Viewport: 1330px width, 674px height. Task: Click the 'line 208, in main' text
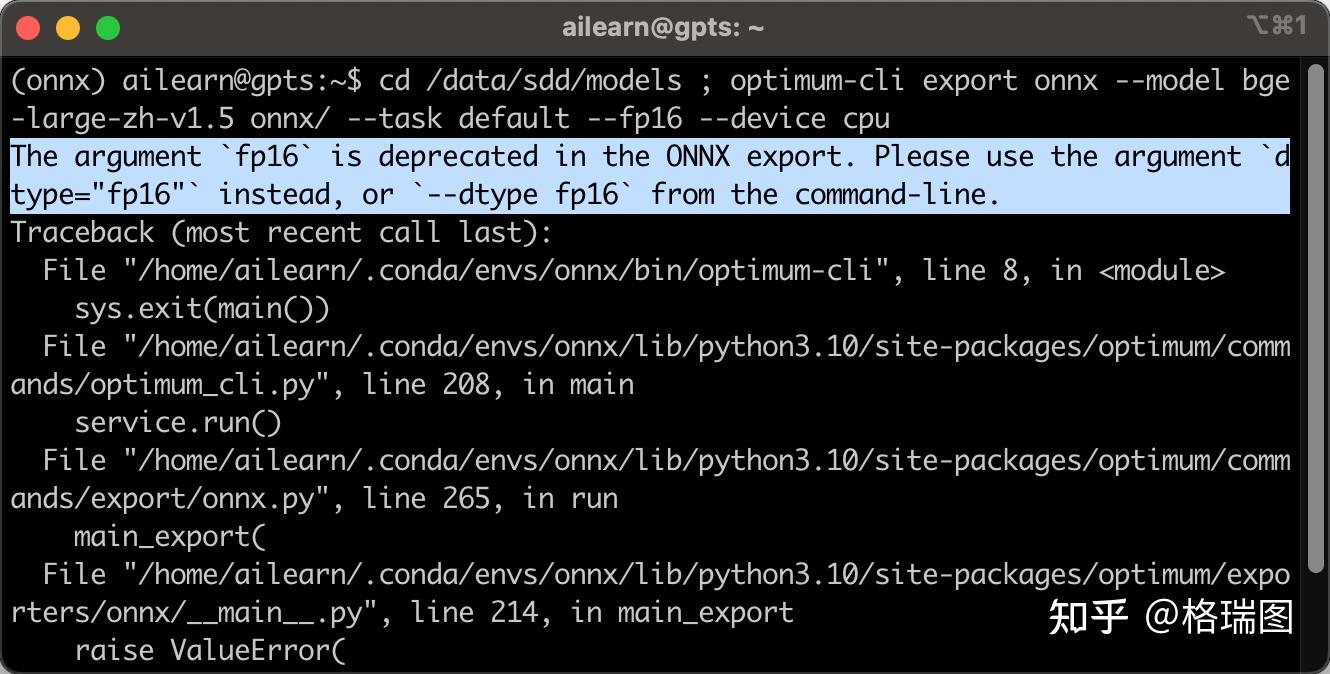point(497,385)
